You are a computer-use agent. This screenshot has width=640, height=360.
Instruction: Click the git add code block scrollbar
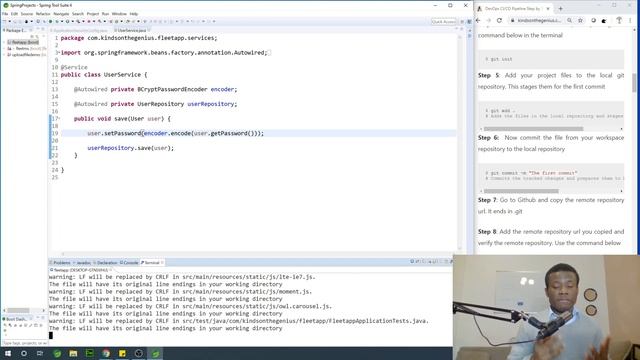click(533, 129)
